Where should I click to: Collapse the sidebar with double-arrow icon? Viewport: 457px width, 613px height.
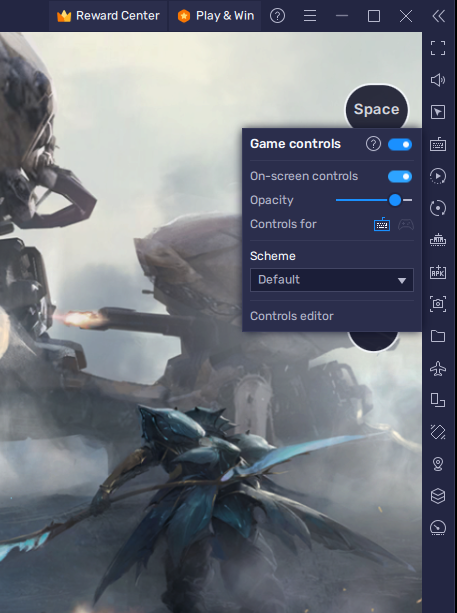click(x=439, y=16)
